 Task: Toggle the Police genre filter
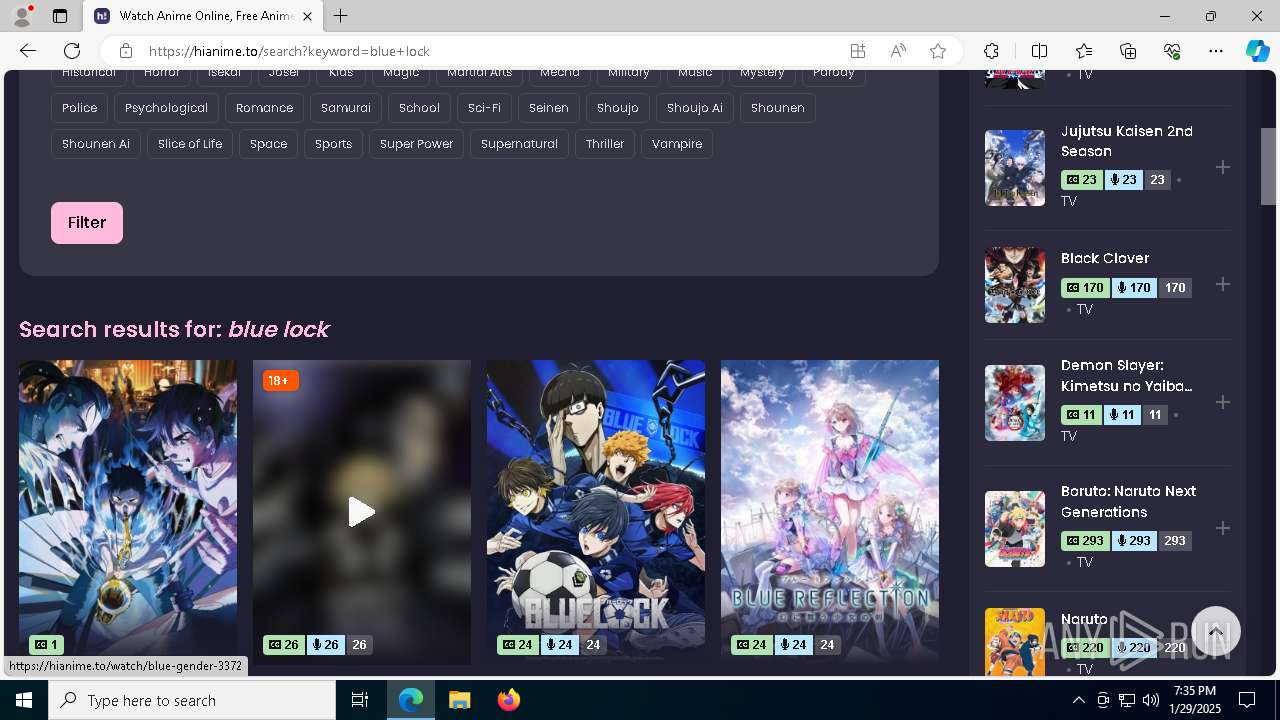pyautogui.click(x=80, y=108)
